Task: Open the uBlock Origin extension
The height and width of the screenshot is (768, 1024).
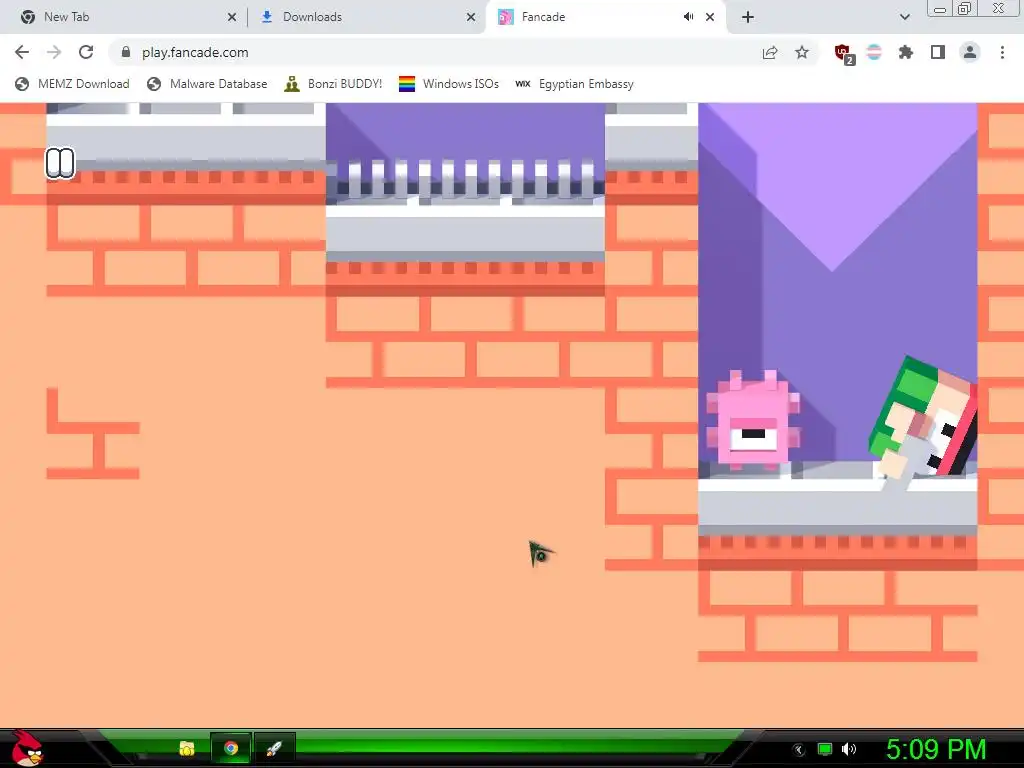Action: pos(844,54)
